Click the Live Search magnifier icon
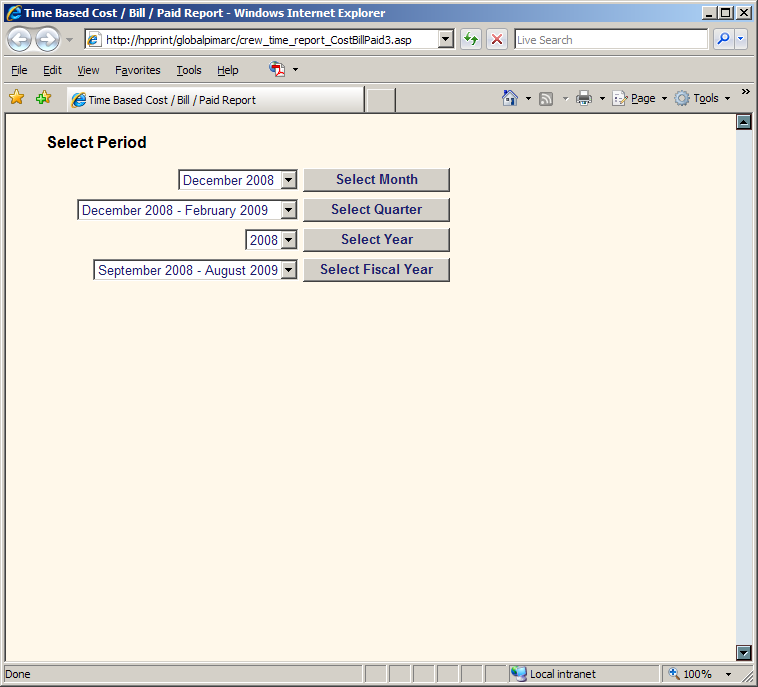 pyautogui.click(x=722, y=40)
